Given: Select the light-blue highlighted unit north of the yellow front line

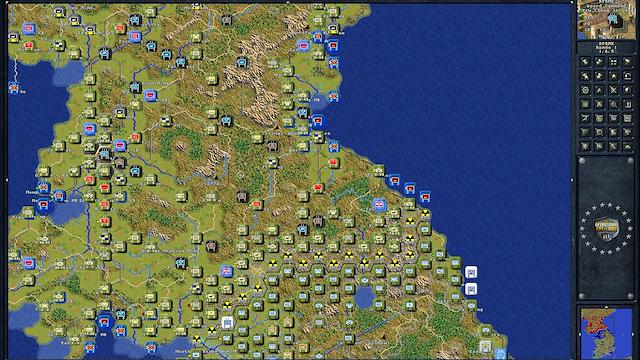Looking at the screenshot, I should coord(379,204).
